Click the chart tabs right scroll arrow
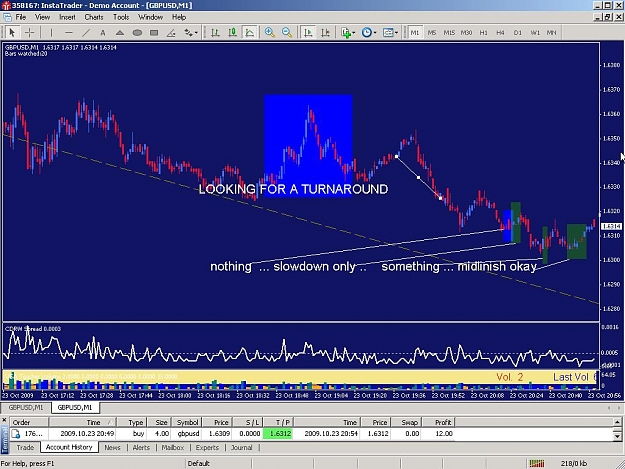Image resolution: width=625 pixels, height=469 pixels. click(x=619, y=408)
